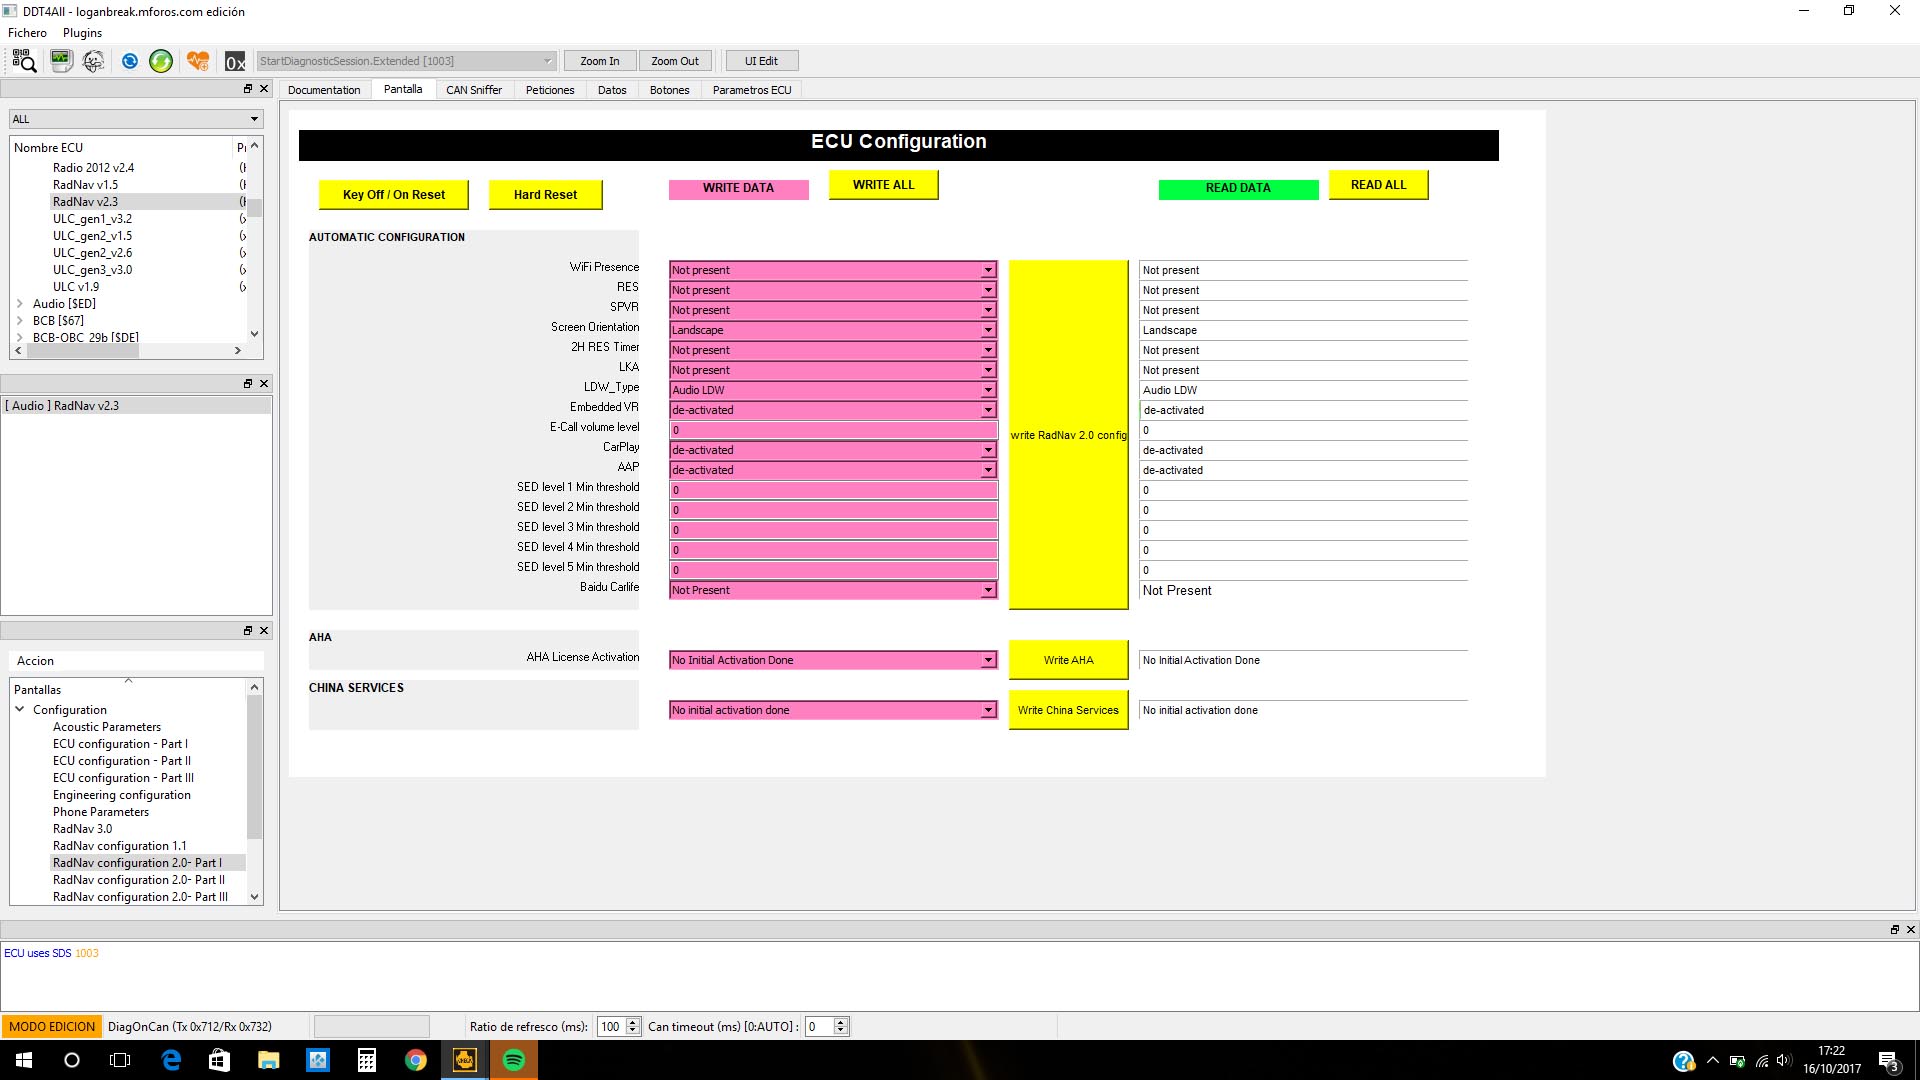The image size is (1920, 1080).
Task: Increase the refresh ratio spinner value
Action: pyautogui.click(x=632, y=1022)
